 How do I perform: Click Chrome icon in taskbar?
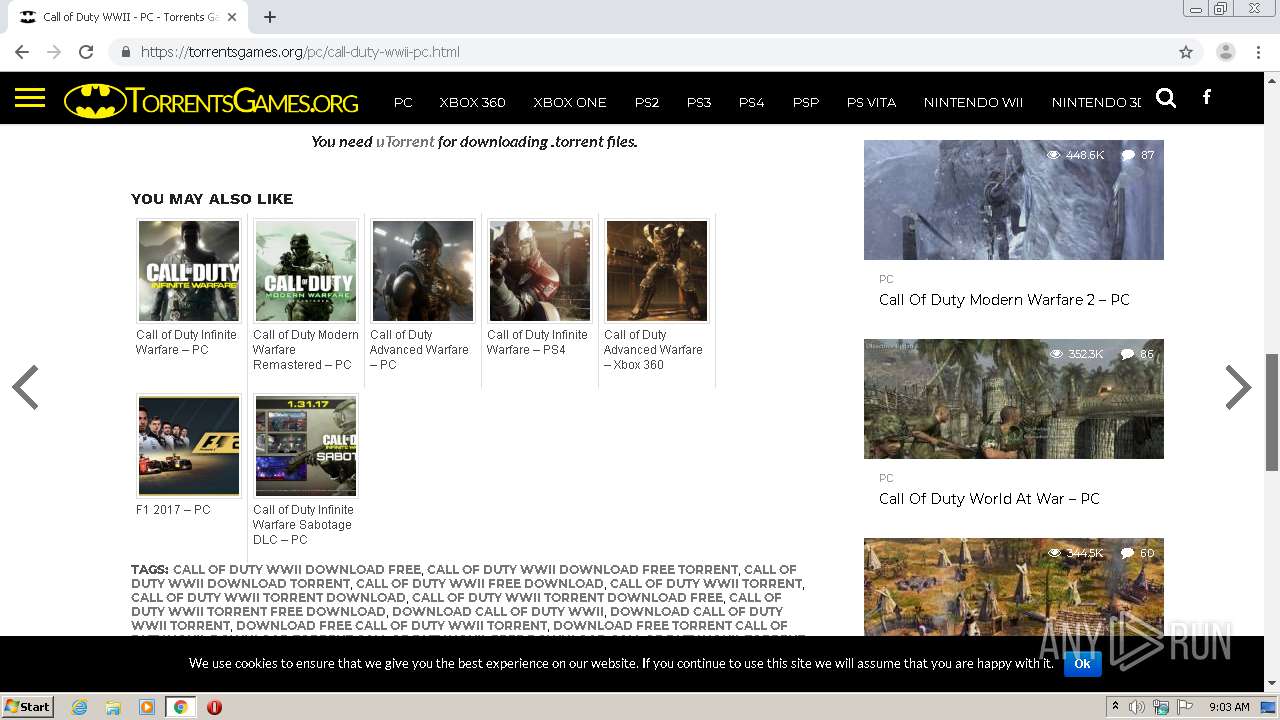pyautogui.click(x=180, y=707)
